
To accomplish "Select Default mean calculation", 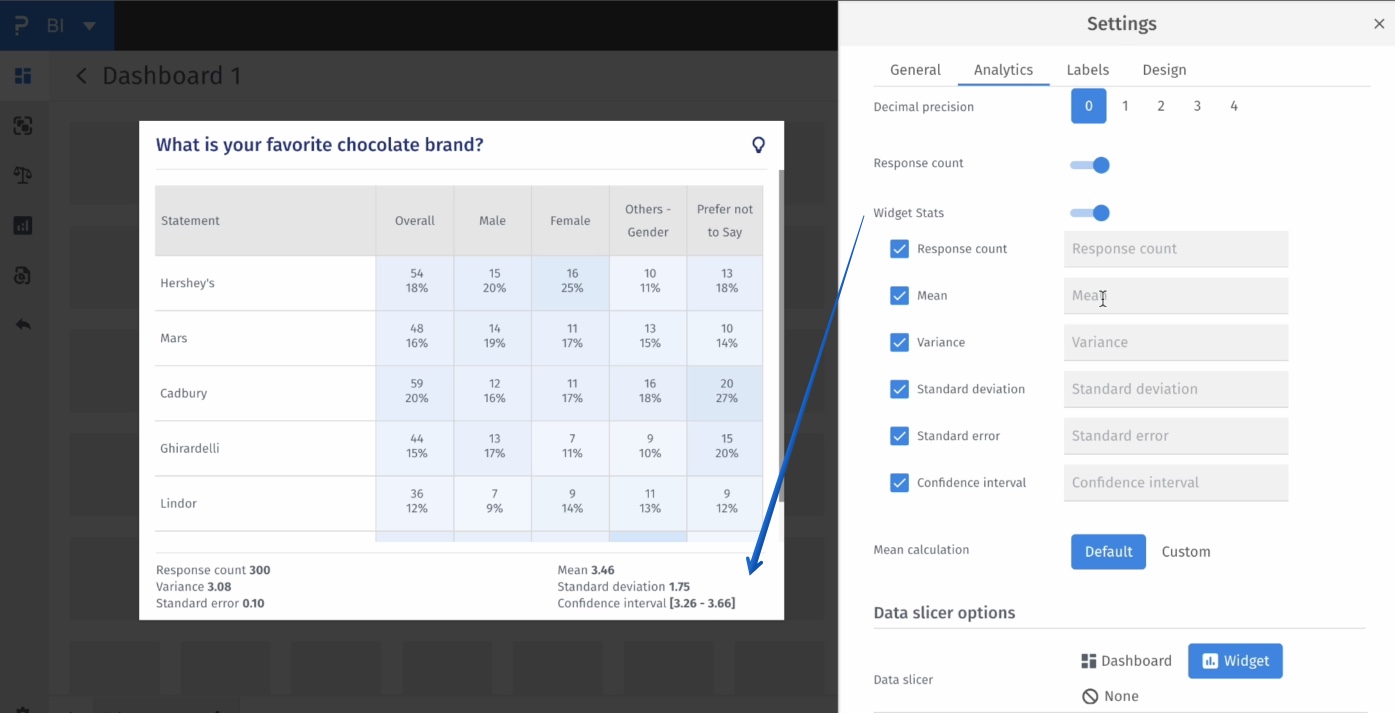I will pyautogui.click(x=1108, y=552).
